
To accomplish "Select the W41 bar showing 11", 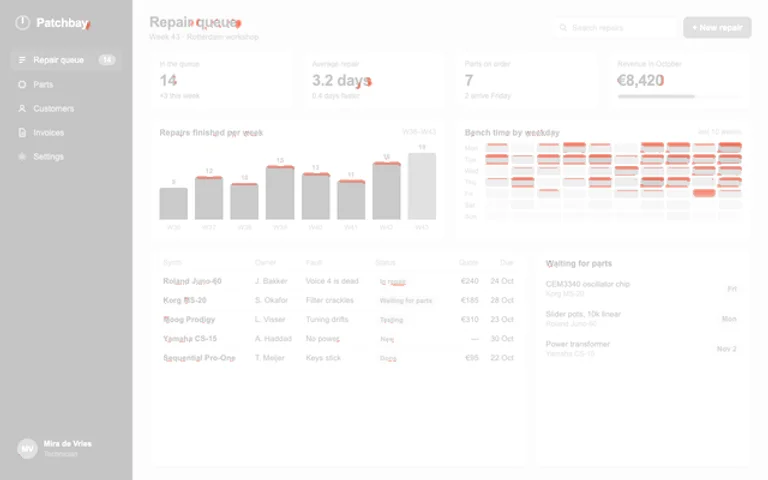I will click(x=351, y=200).
